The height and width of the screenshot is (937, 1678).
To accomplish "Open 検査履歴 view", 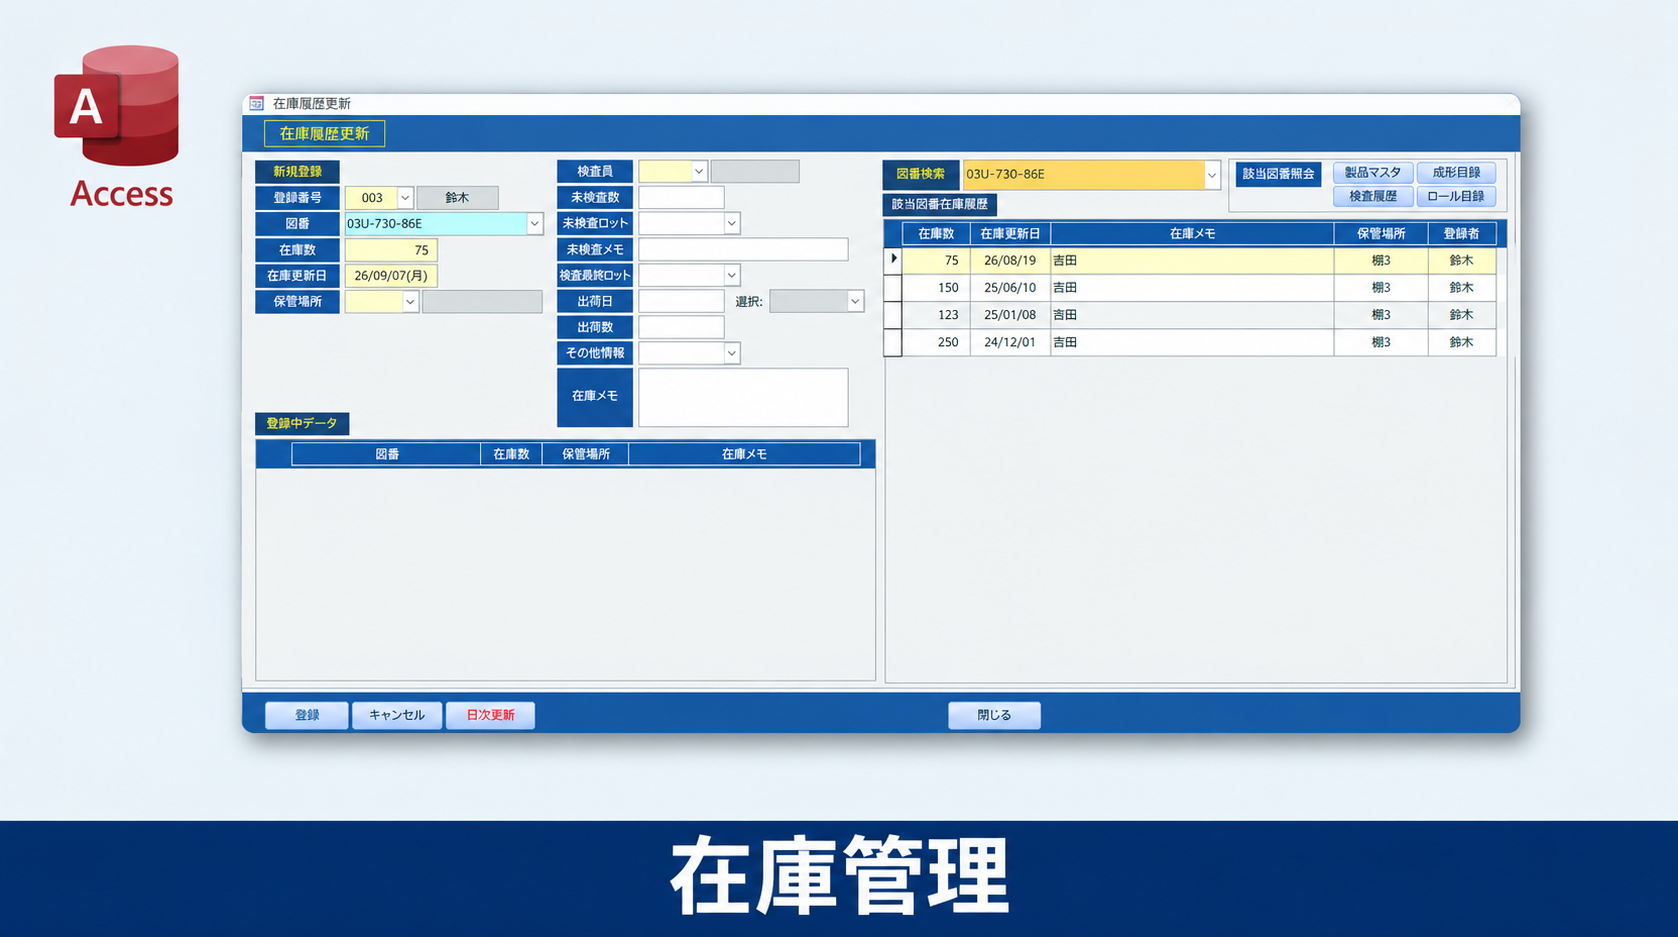I will 1373,197.
